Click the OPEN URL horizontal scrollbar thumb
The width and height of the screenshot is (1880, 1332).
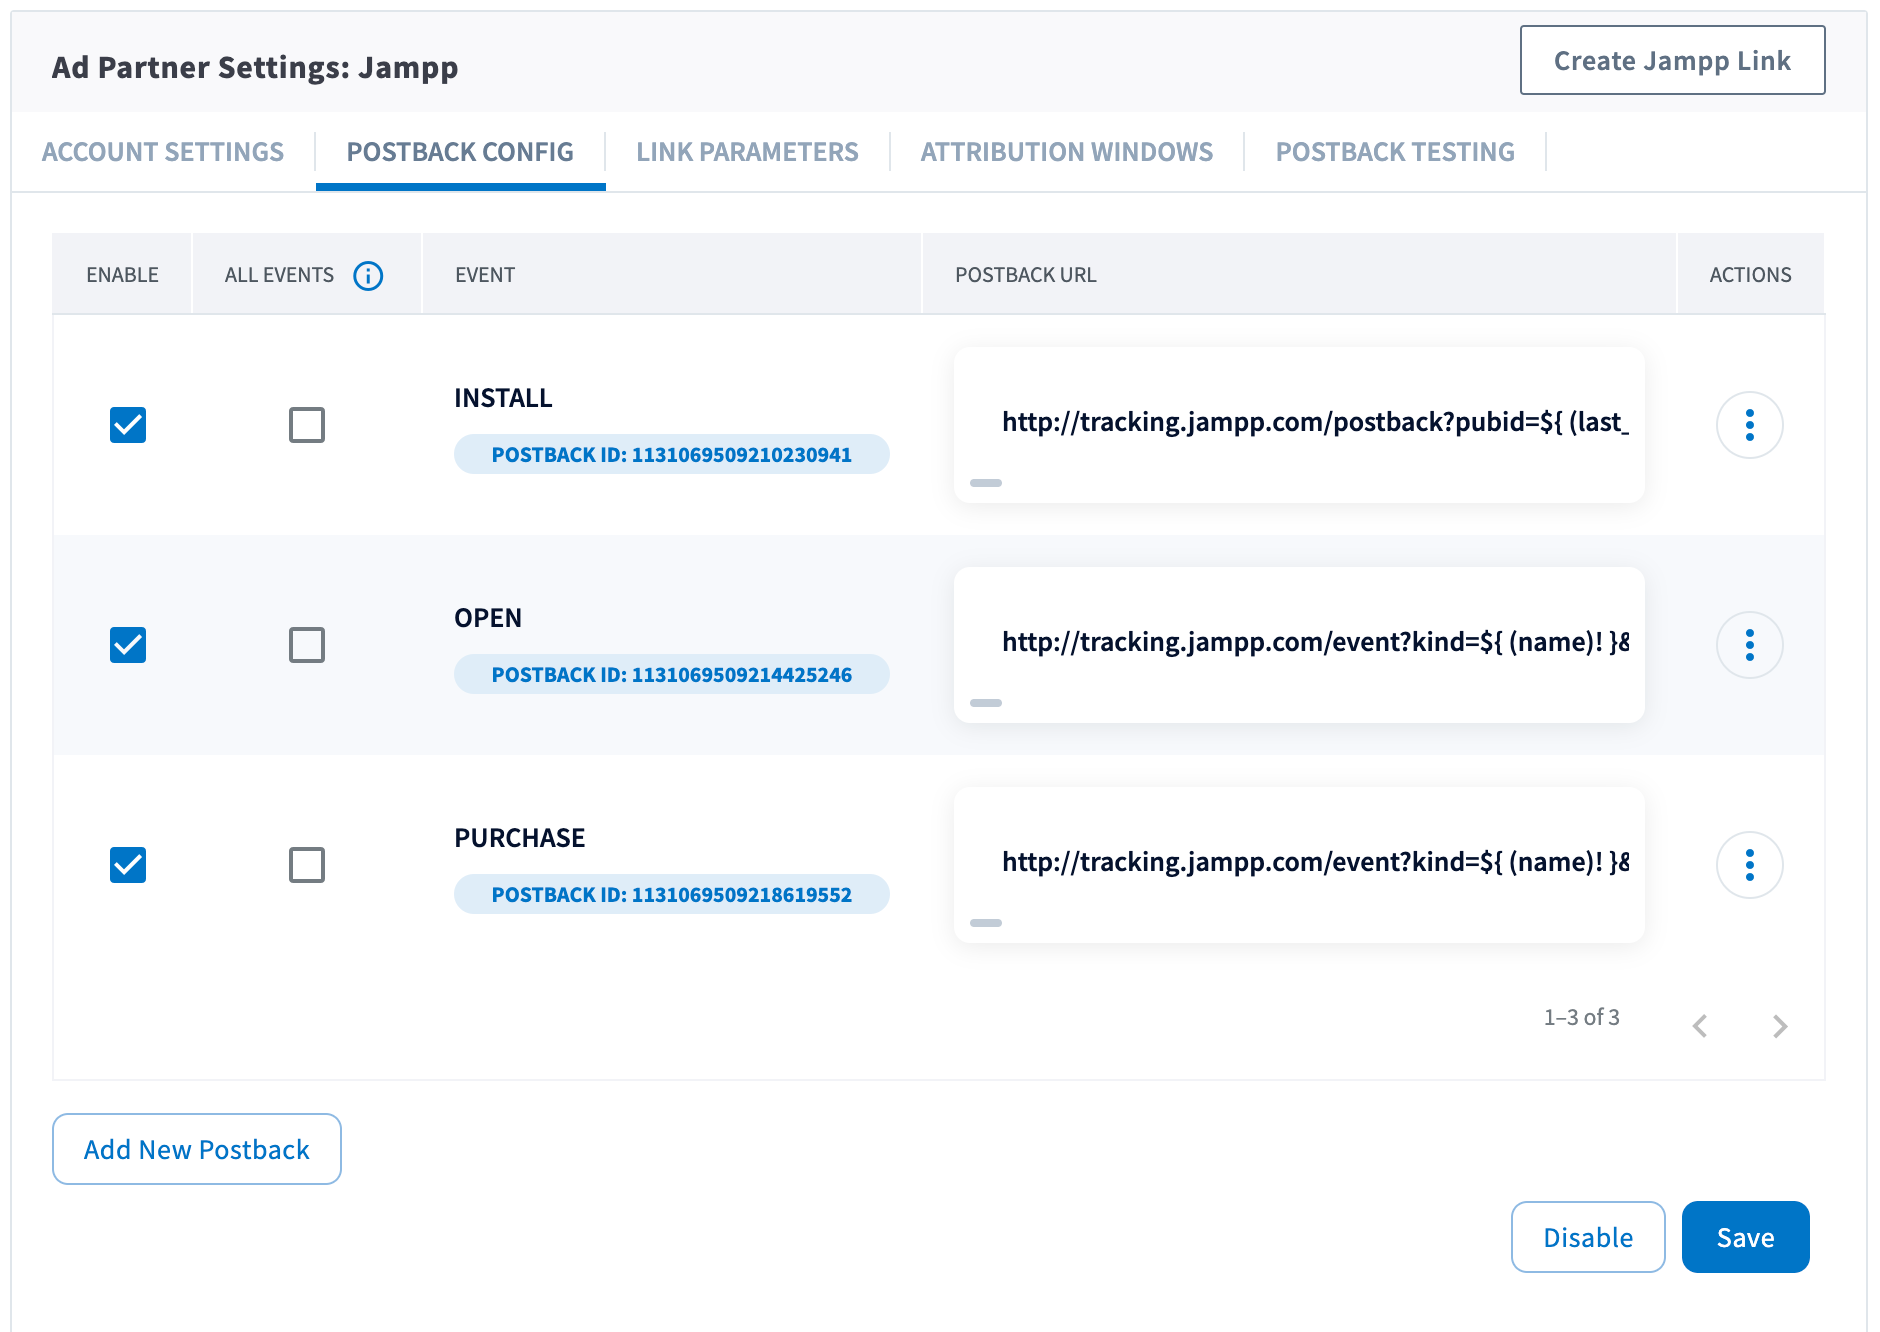tap(986, 703)
